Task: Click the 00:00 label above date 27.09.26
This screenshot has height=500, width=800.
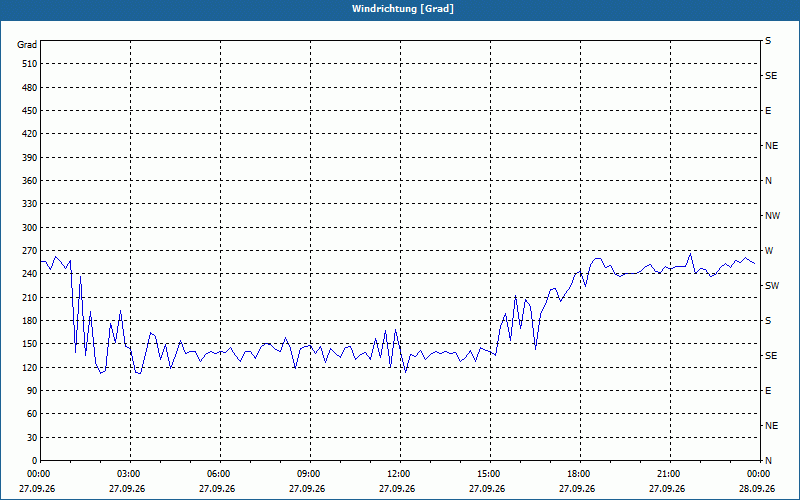Action: [38, 474]
